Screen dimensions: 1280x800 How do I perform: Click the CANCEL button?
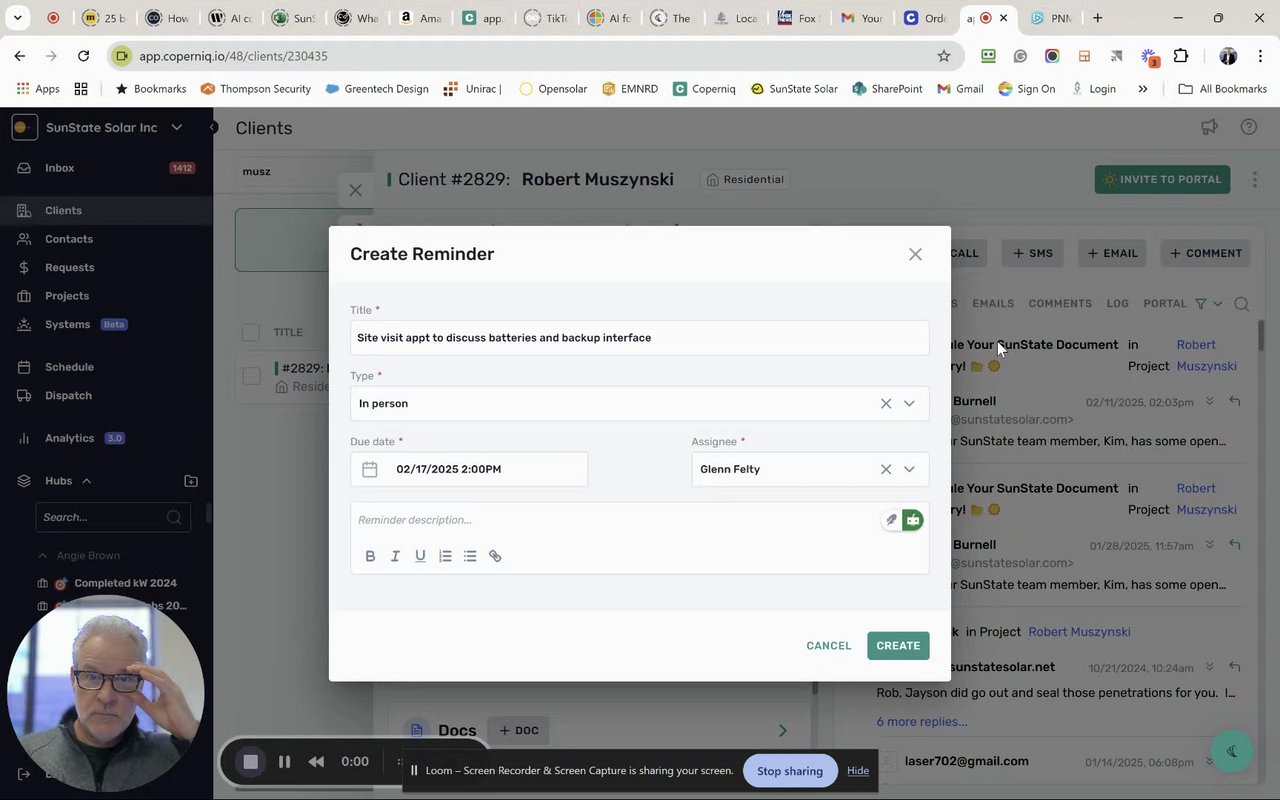point(829,646)
